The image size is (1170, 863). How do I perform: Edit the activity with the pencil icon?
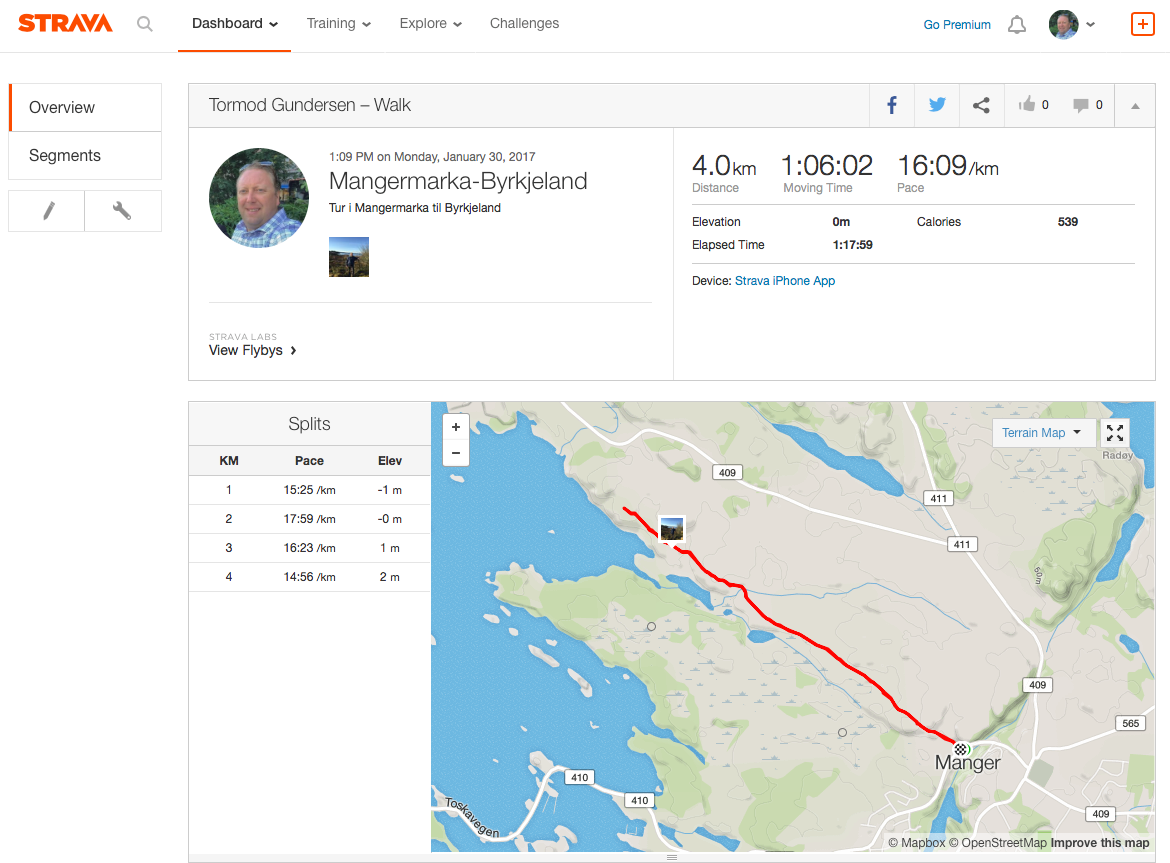pyautogui.click(x=47, y=211)
